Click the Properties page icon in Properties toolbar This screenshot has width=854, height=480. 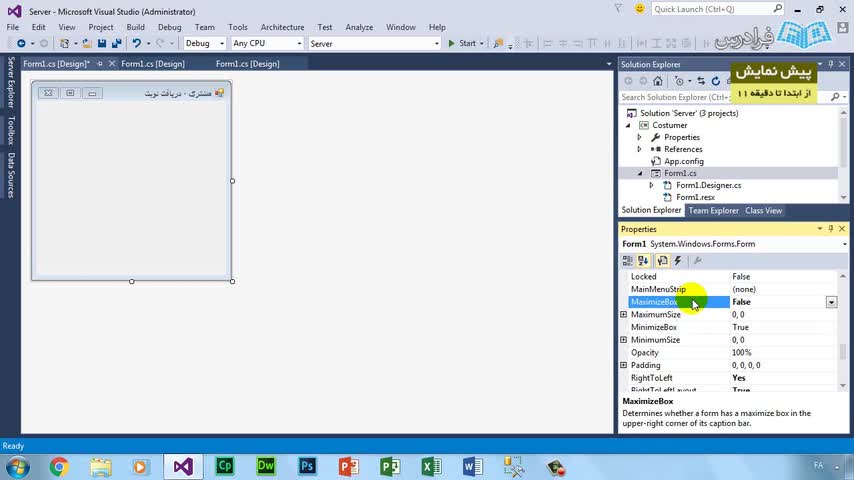pos(662,261)
